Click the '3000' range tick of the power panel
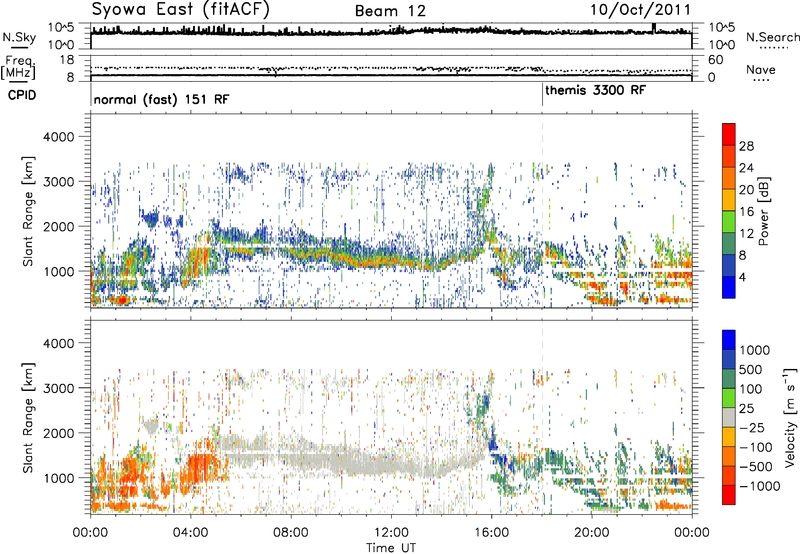This screenshot has height=554, width=800. pyautogui.click(x=58, y=182)
